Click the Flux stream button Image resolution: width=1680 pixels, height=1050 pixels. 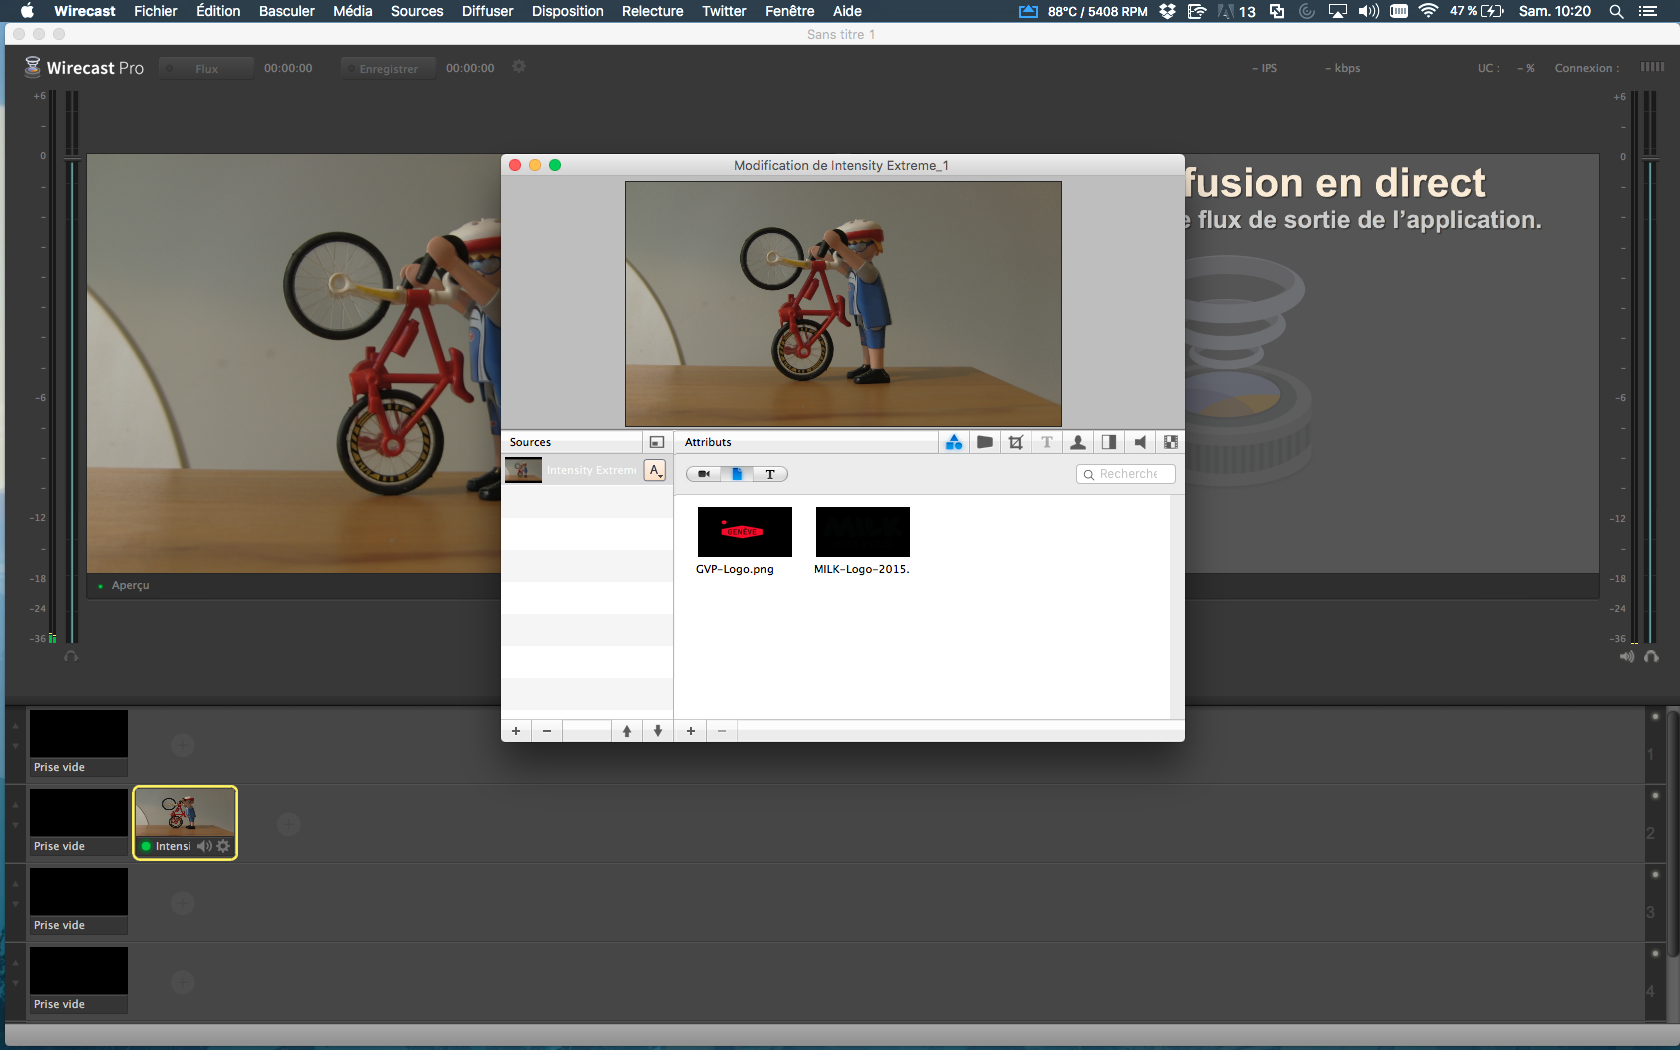click(206, 68)
